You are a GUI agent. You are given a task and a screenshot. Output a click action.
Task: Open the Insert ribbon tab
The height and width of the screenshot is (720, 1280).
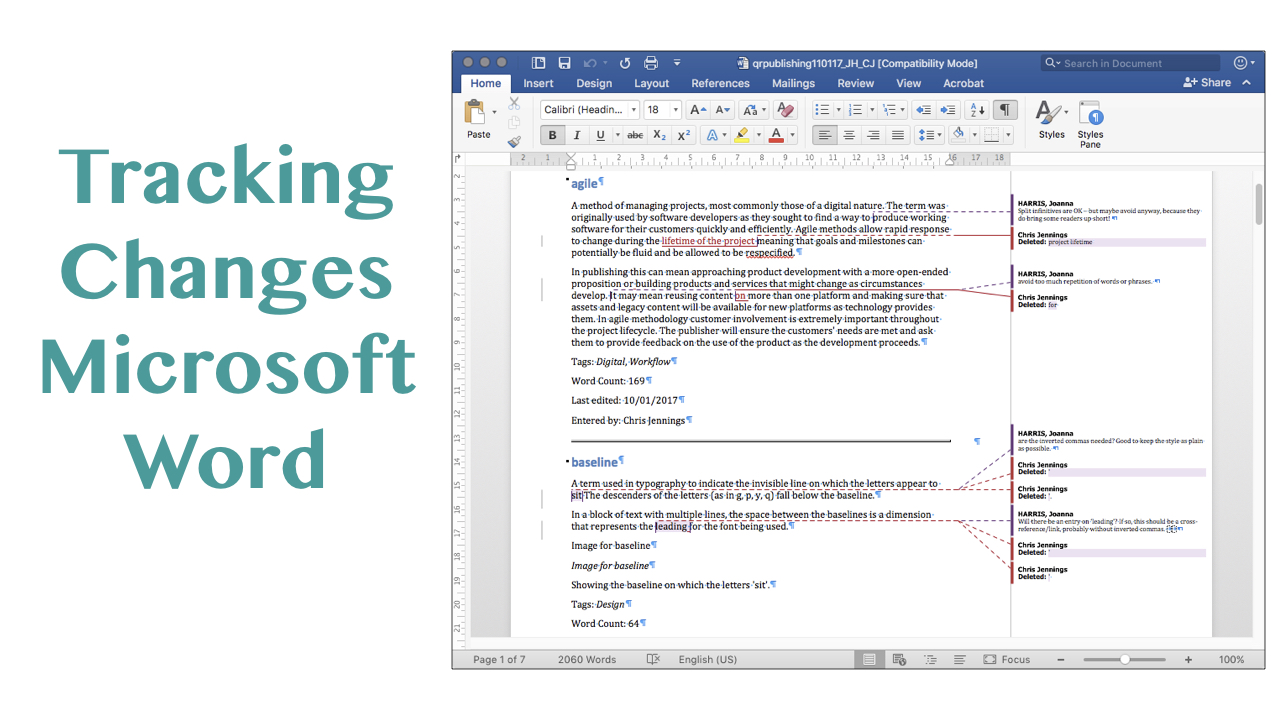538,83
